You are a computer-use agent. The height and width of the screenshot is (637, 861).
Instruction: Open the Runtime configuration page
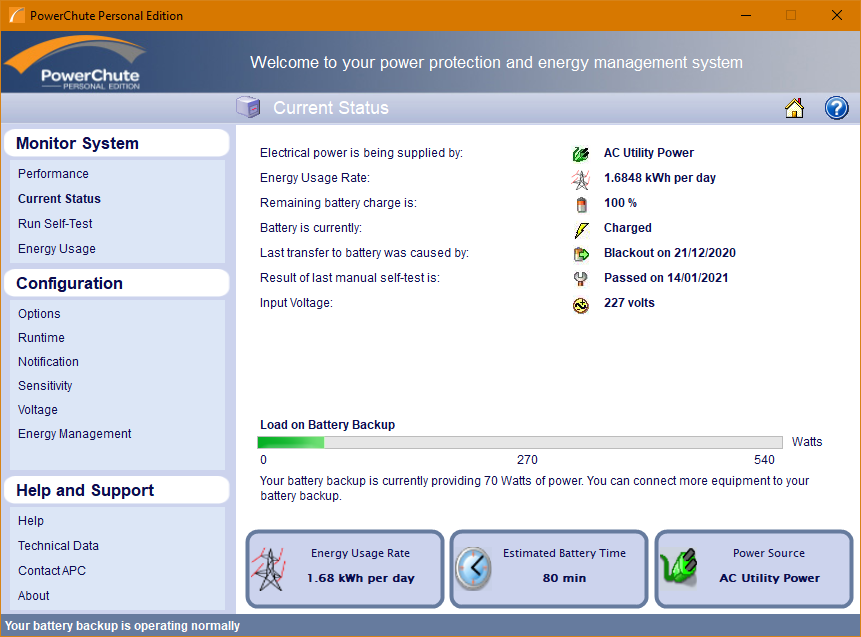tap(41, 338)
